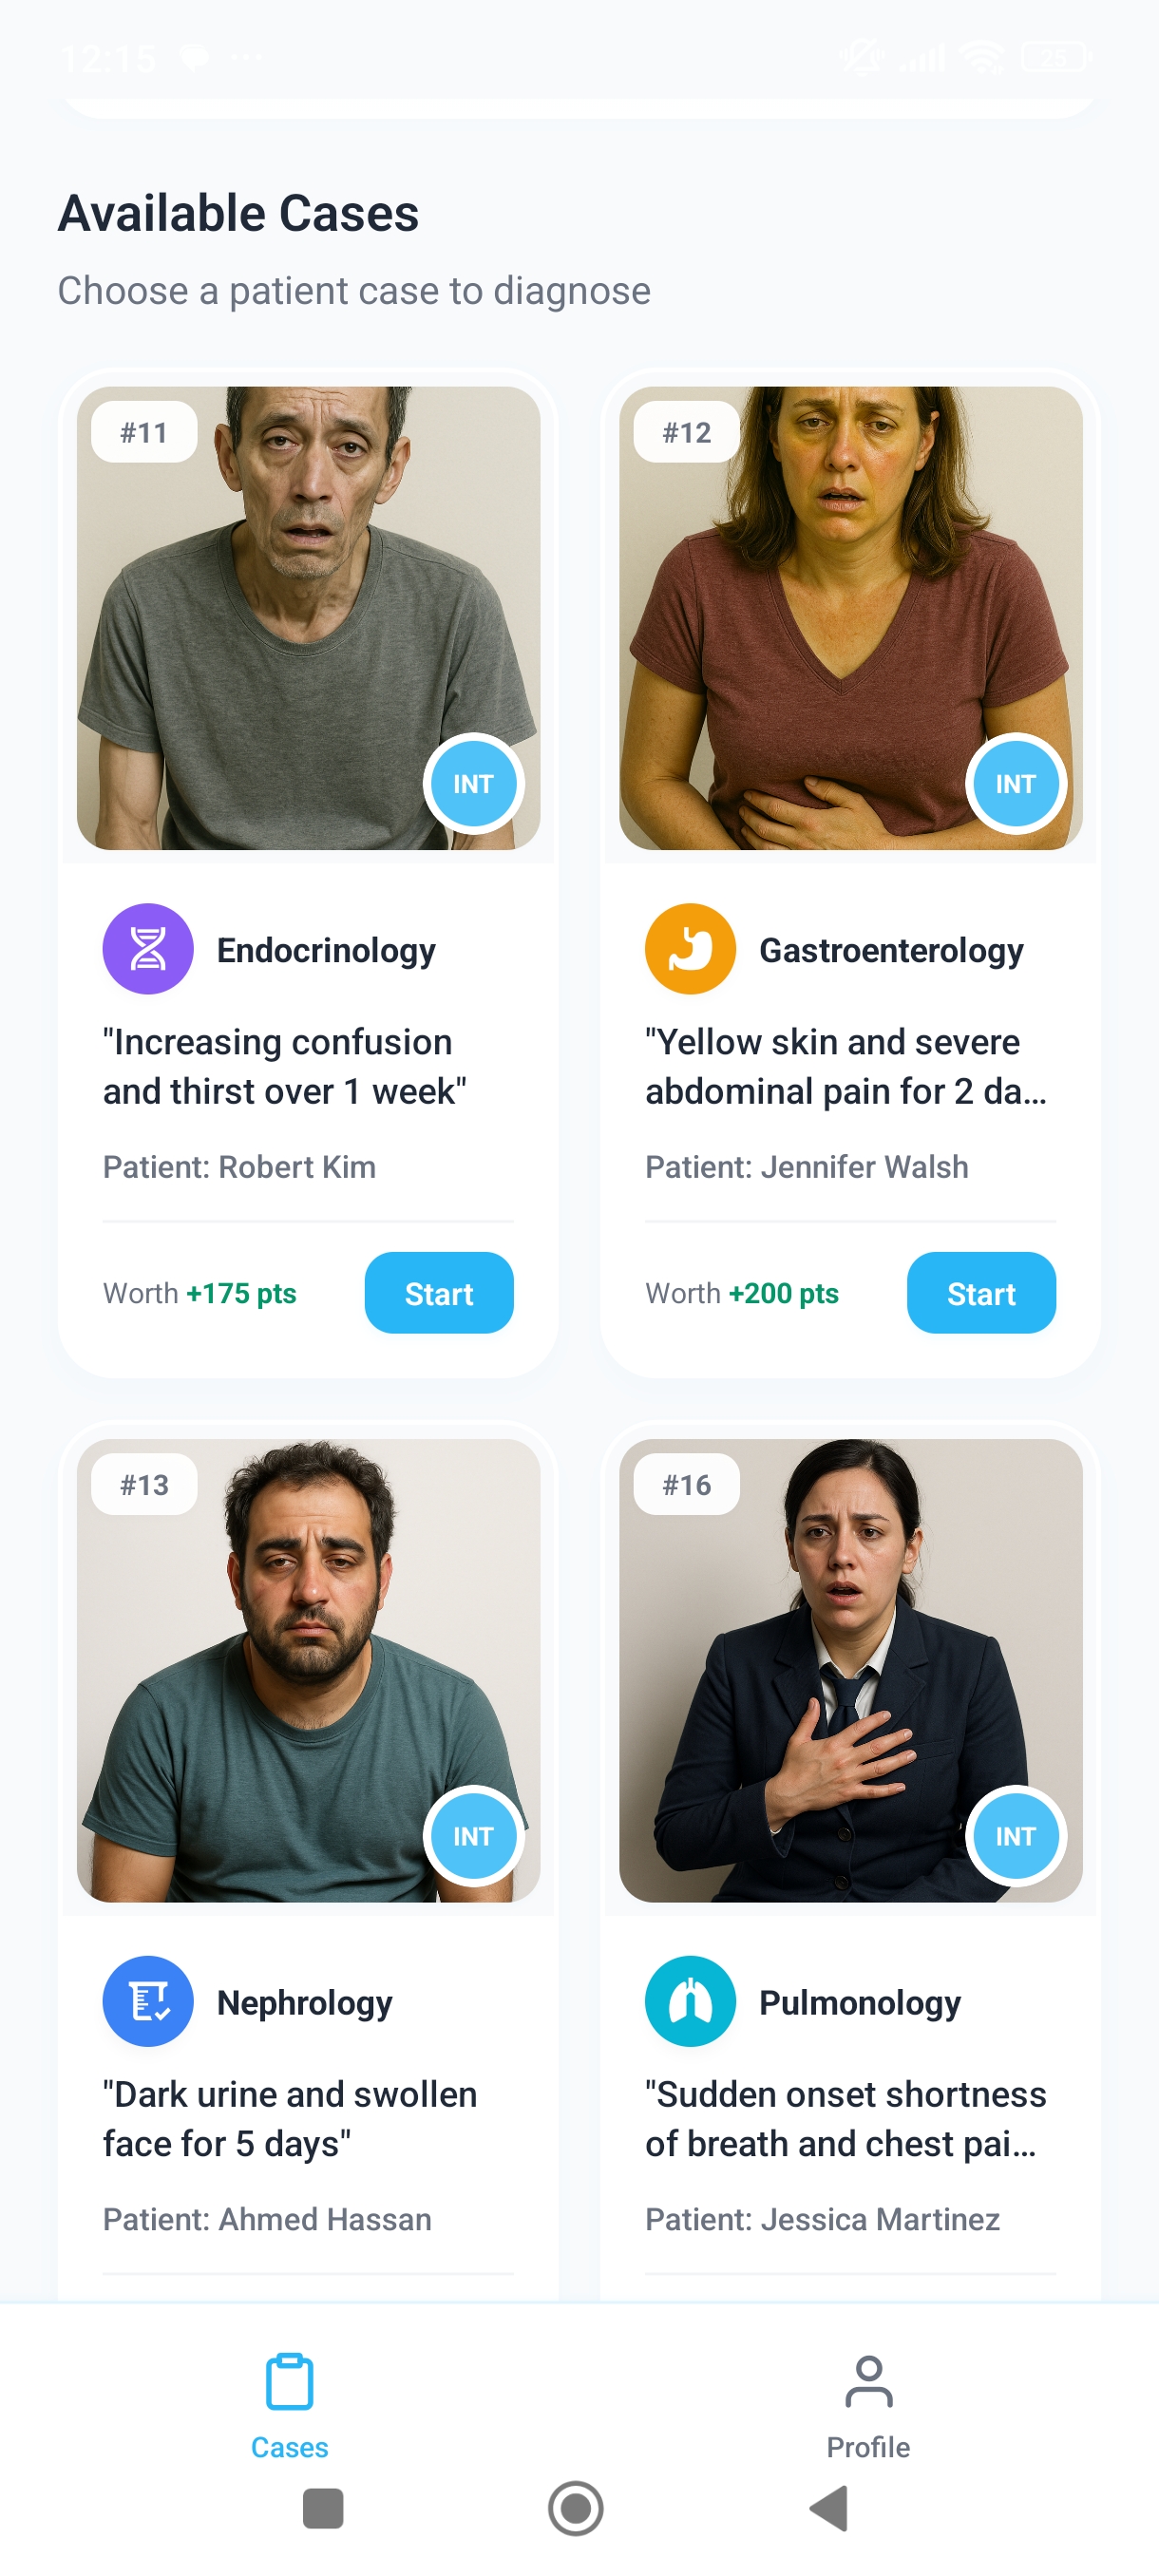Tap the teal Pulmonology lungs icon
This screenshot has height=2576, width=1159.
[x=690, y=2000]
